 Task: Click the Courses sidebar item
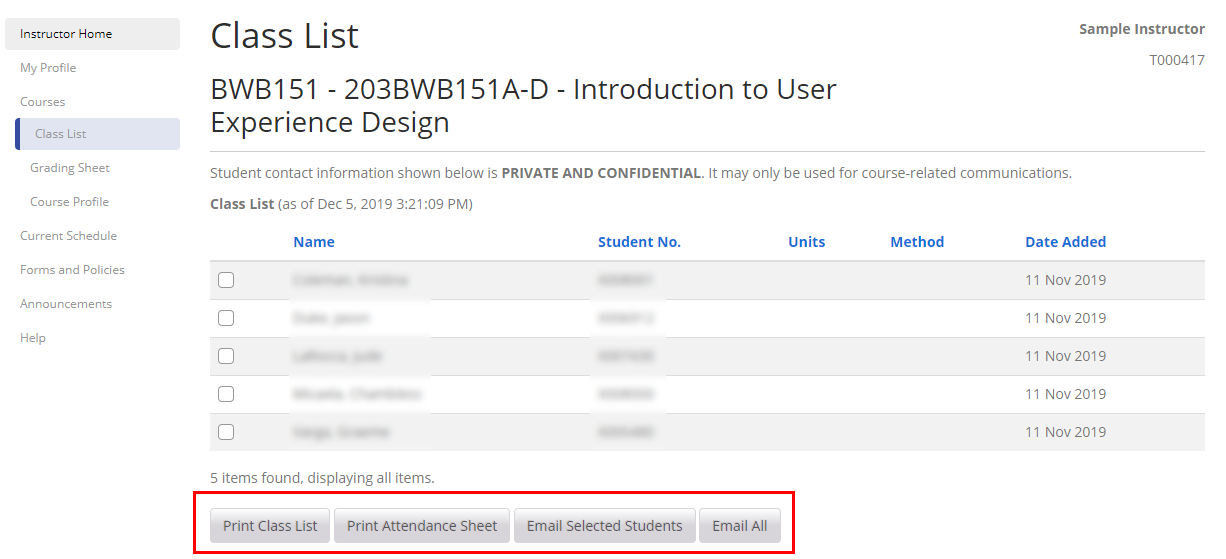(43, 102)
